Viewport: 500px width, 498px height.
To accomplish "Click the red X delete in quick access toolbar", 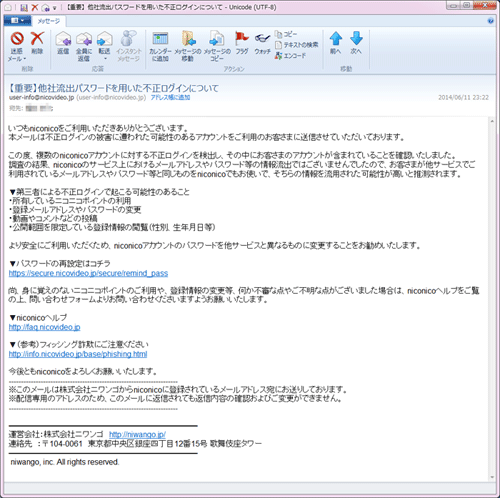I will pos(34,7).
